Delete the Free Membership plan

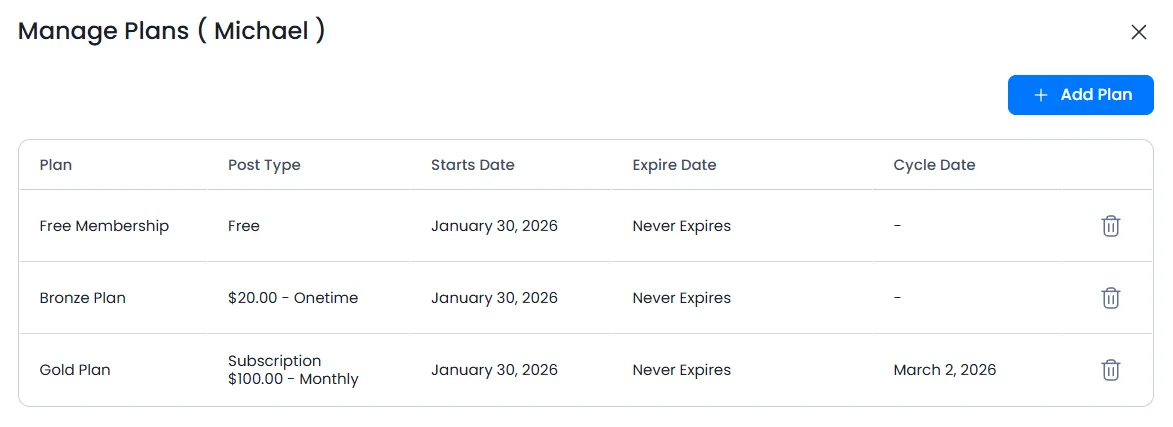point(1110,226)
